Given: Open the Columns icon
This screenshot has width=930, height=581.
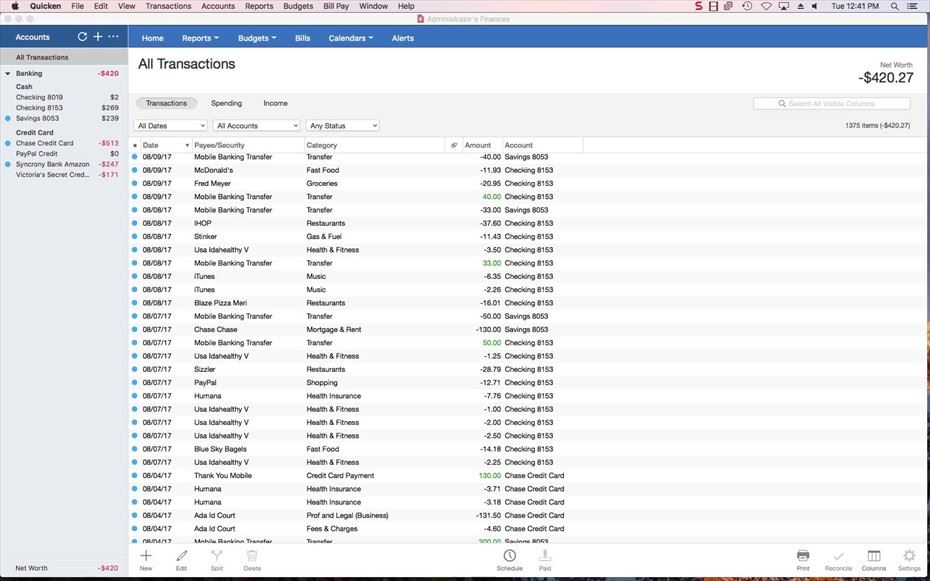Looking at the screenshot, I should tap(873, 556).
